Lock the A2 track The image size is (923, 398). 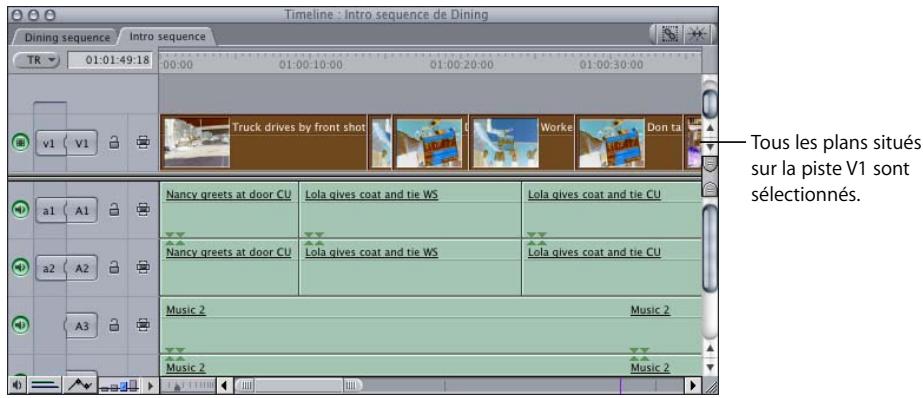coord(115,267)
